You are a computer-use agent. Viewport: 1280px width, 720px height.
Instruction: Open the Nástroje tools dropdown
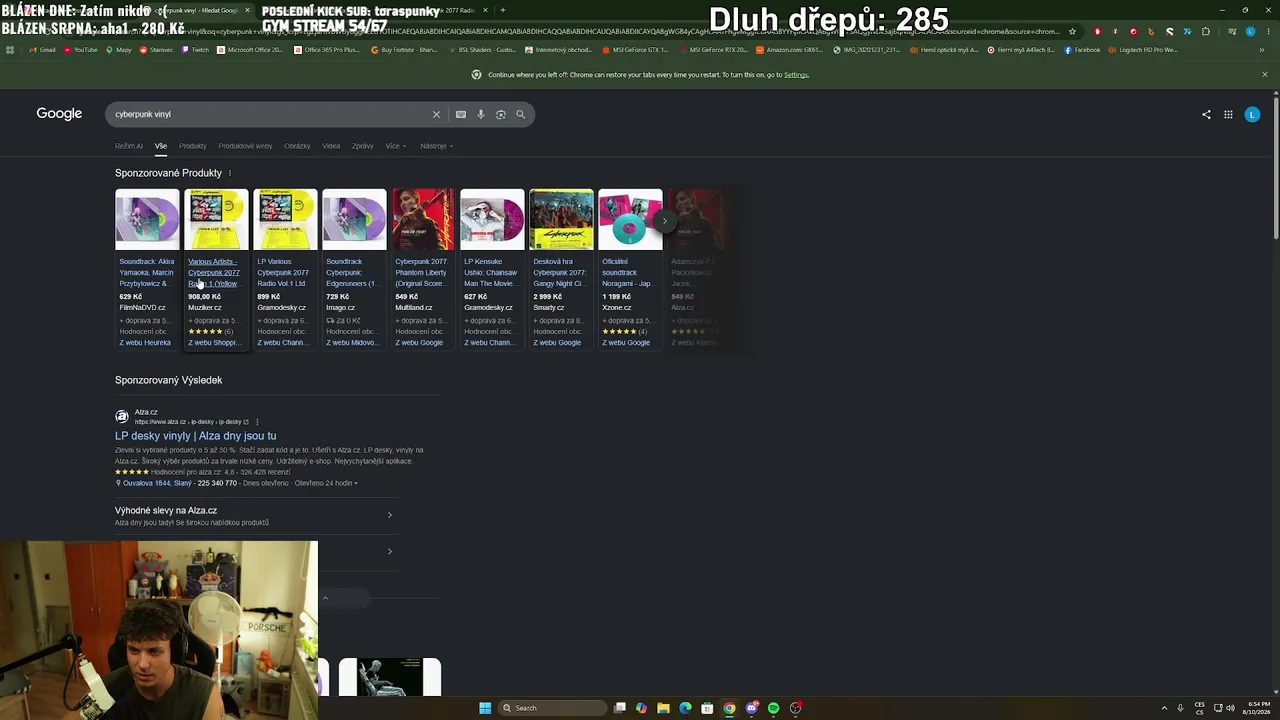(x=437, y=146)
